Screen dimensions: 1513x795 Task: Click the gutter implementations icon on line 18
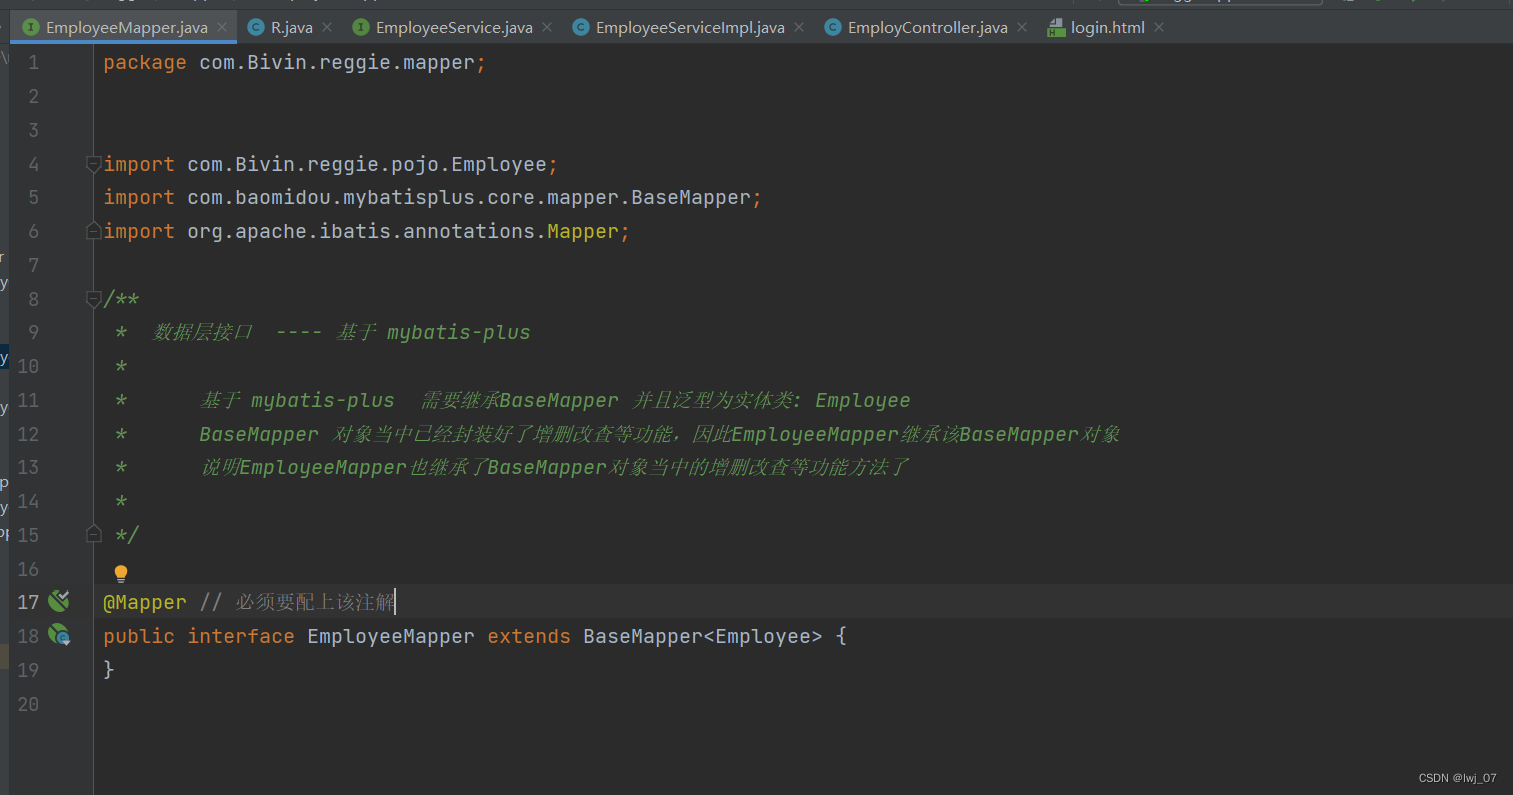pyautogui.click(x=59, y=635)
